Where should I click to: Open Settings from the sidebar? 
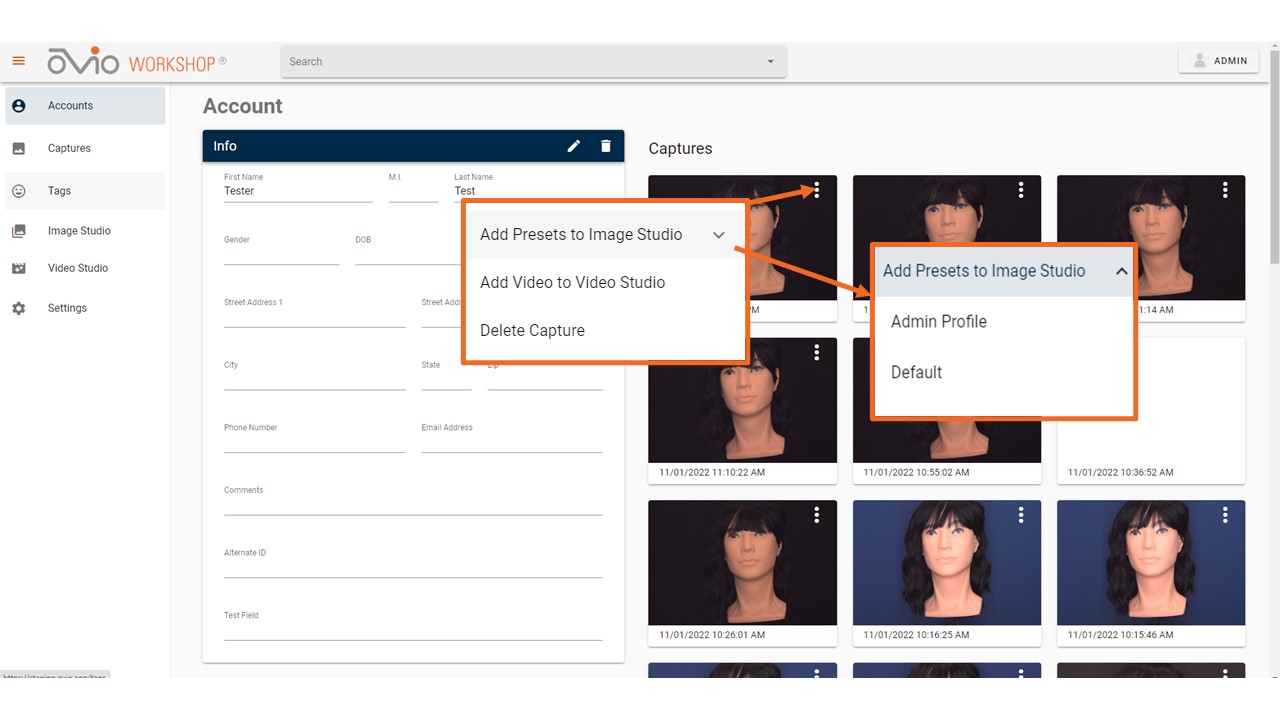pos(85,308)
